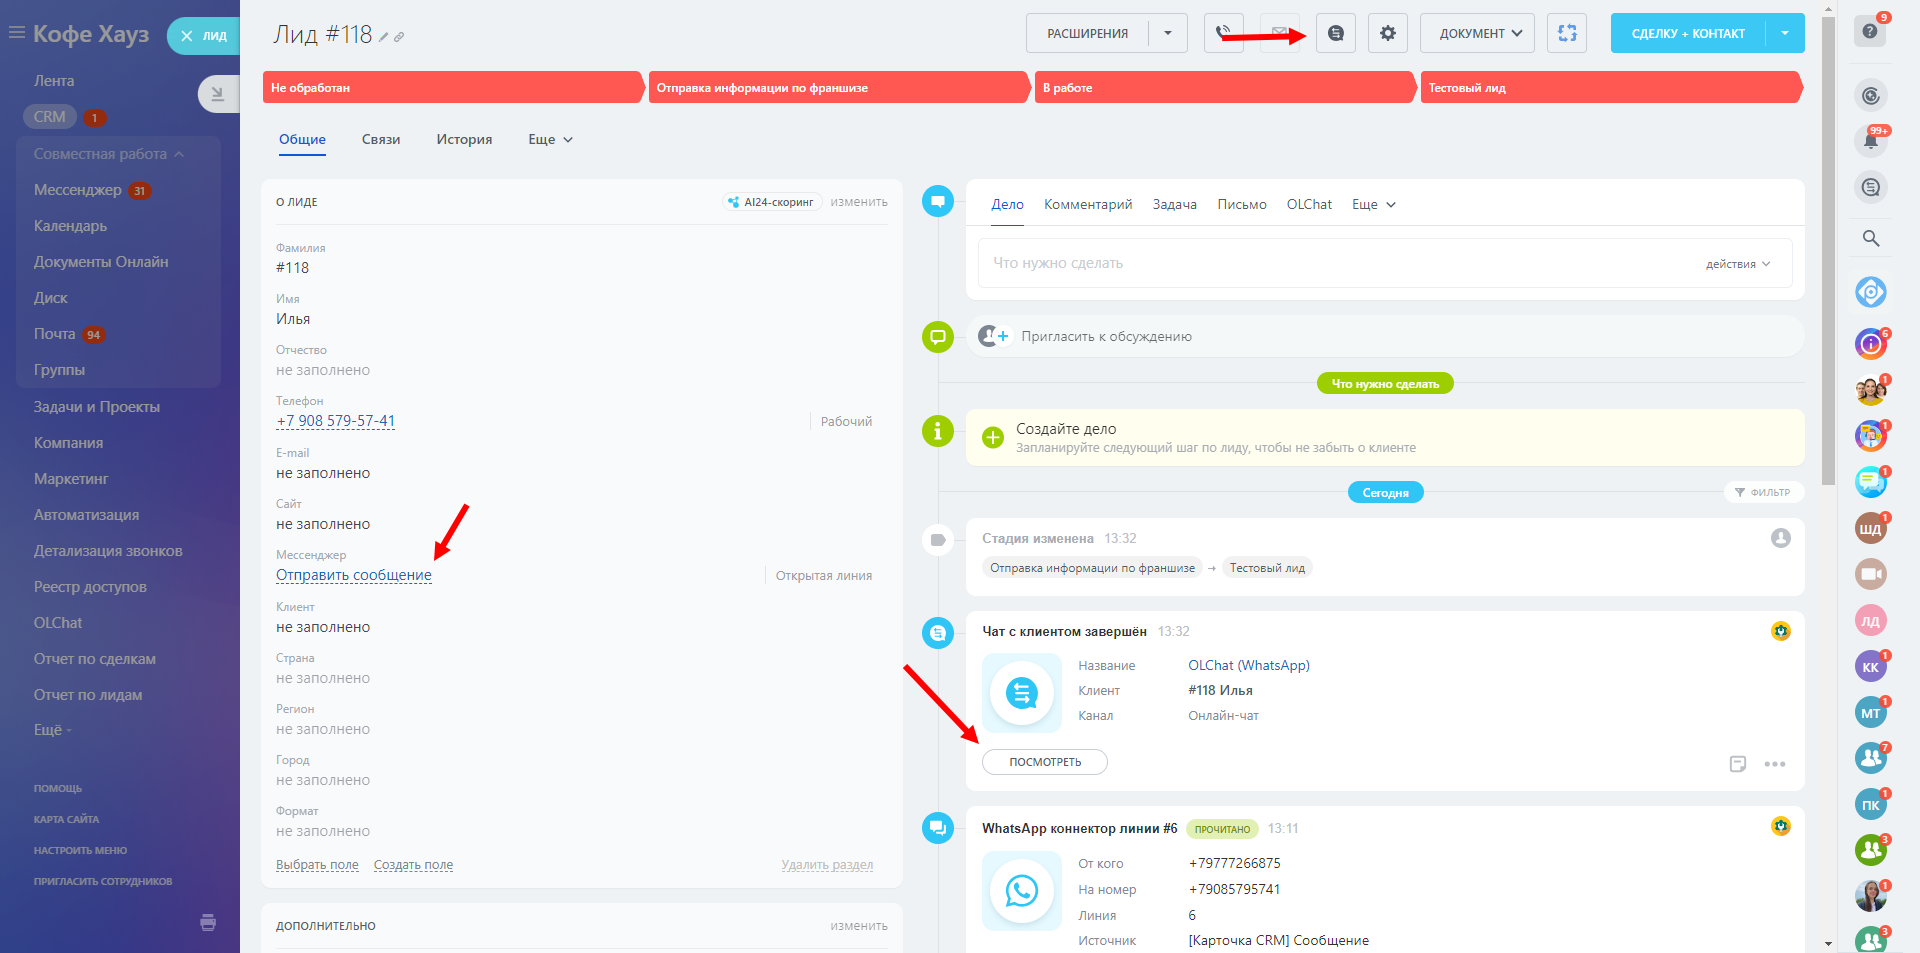
Task: Click the Отправить сообщение link
Action: [354, 575]
